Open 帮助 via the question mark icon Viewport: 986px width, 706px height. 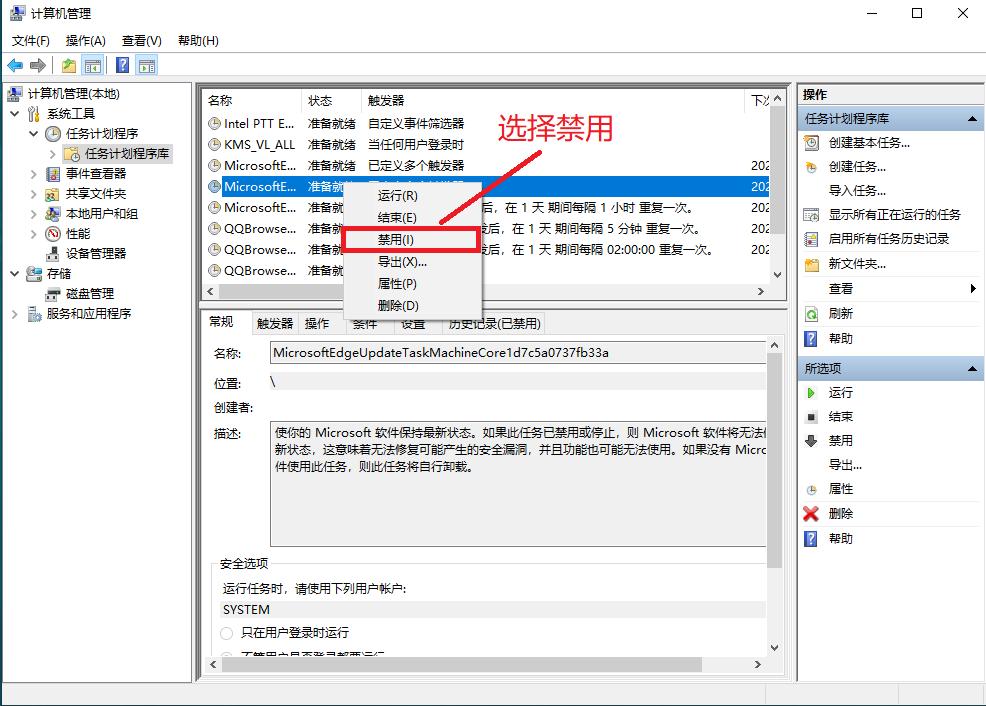click(811, 338)
